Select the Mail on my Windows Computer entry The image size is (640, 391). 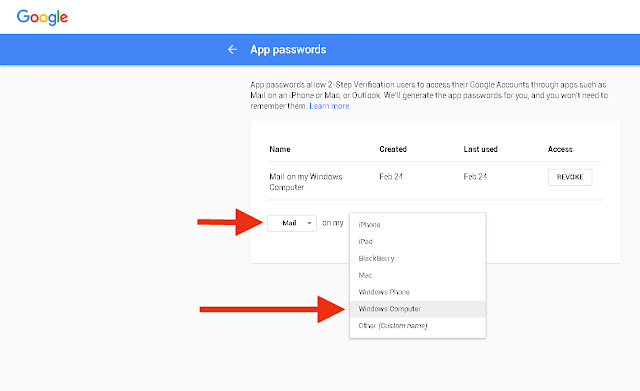pos(306,182)
